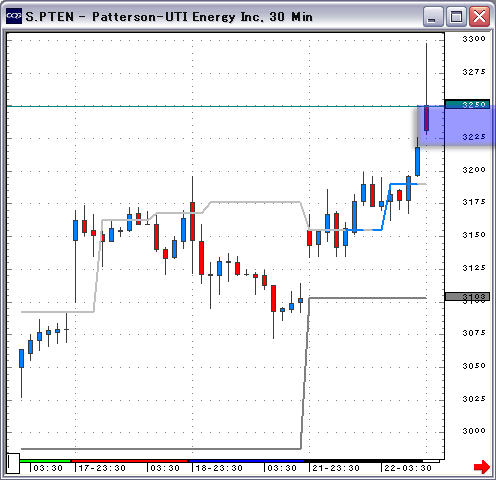Maximize the Patterson-UTI chart window
496x480 pixels.
[x=456, y=16]
